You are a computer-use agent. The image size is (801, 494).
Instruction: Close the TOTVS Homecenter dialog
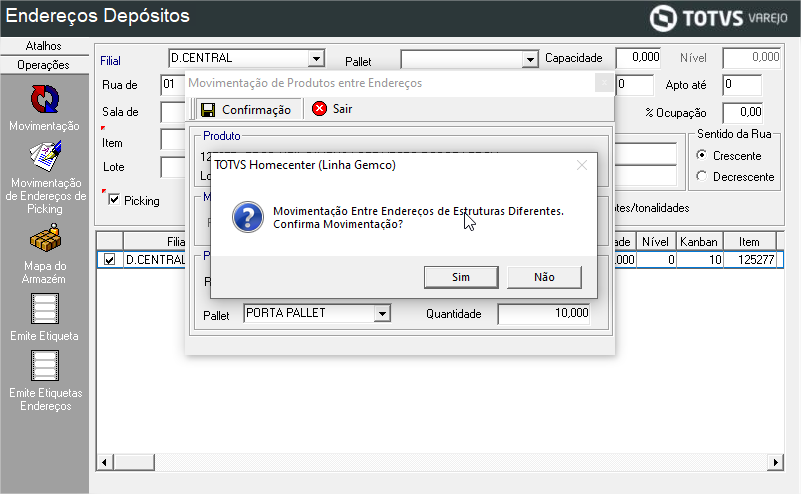point(581,165)
